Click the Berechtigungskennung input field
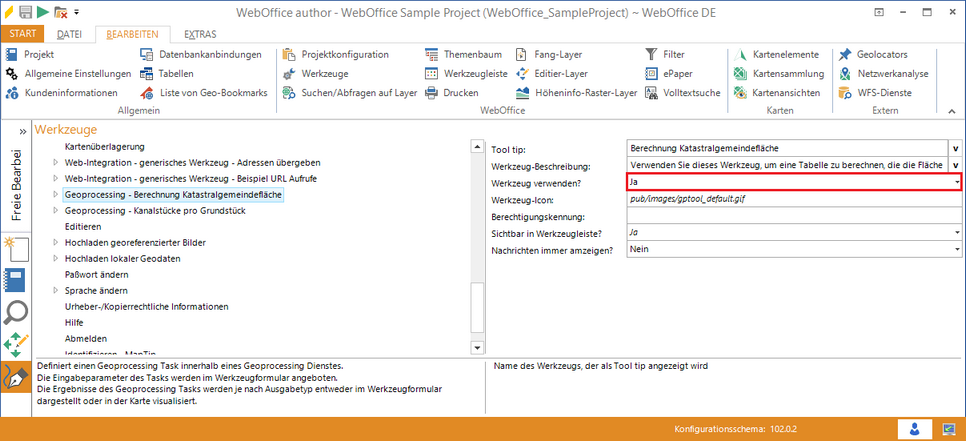Screen dimensions: 966x441 [x=794, y=216]
